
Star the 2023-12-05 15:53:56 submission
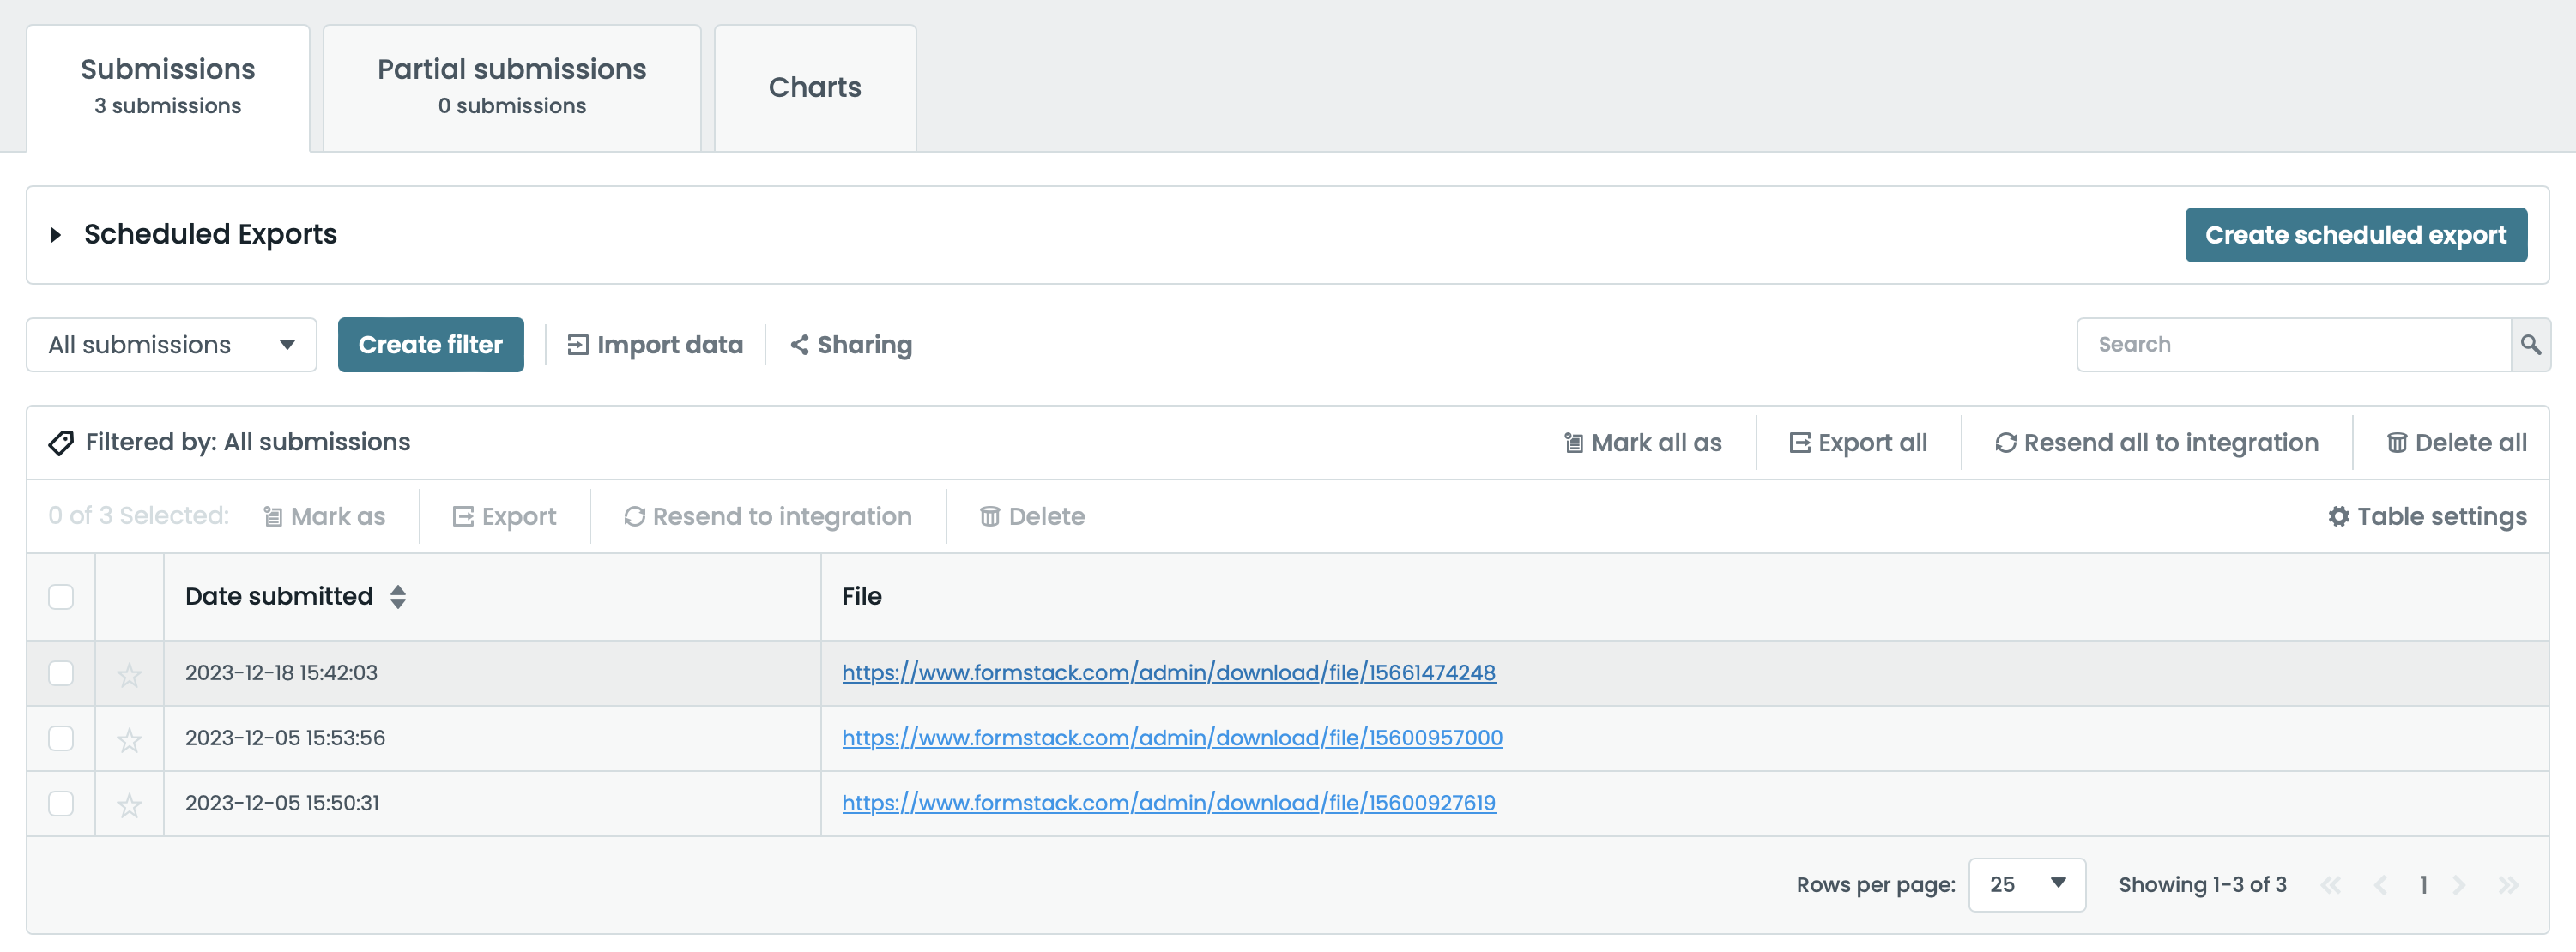tap(129, 740)
